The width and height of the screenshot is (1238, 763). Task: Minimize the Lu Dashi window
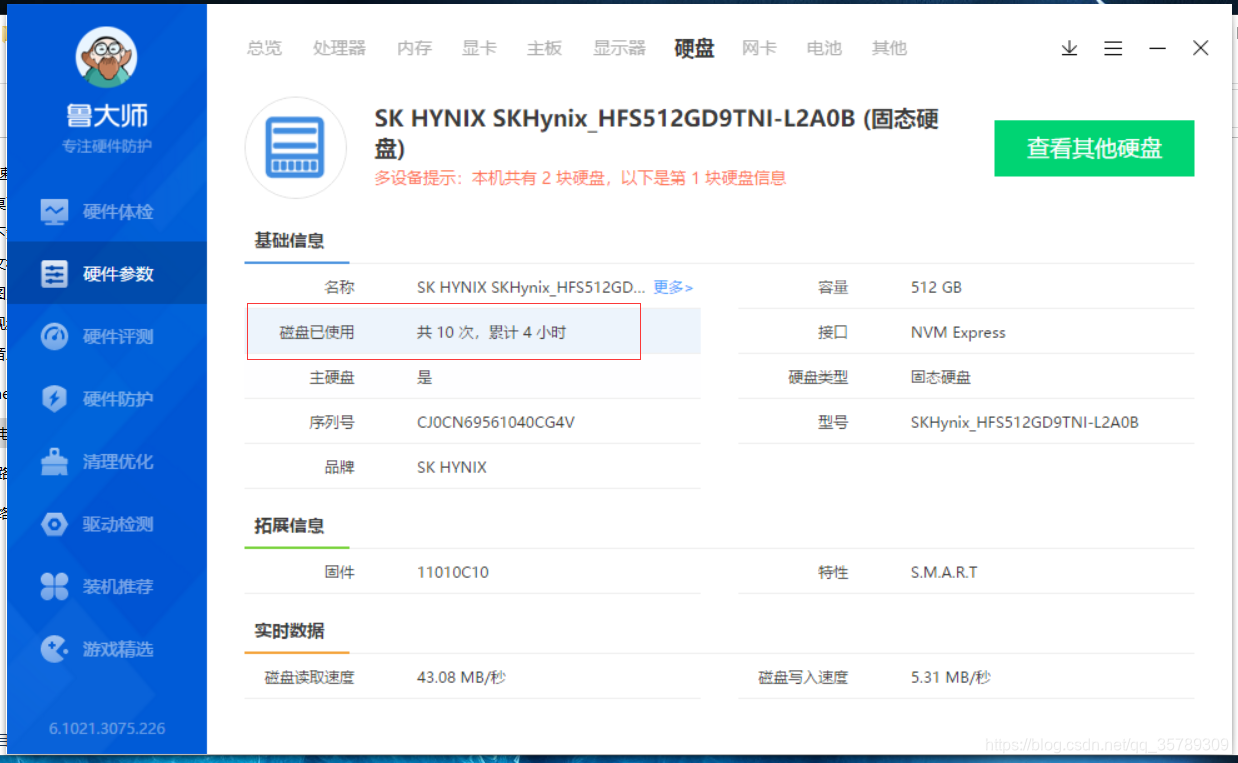(1157, 48)
